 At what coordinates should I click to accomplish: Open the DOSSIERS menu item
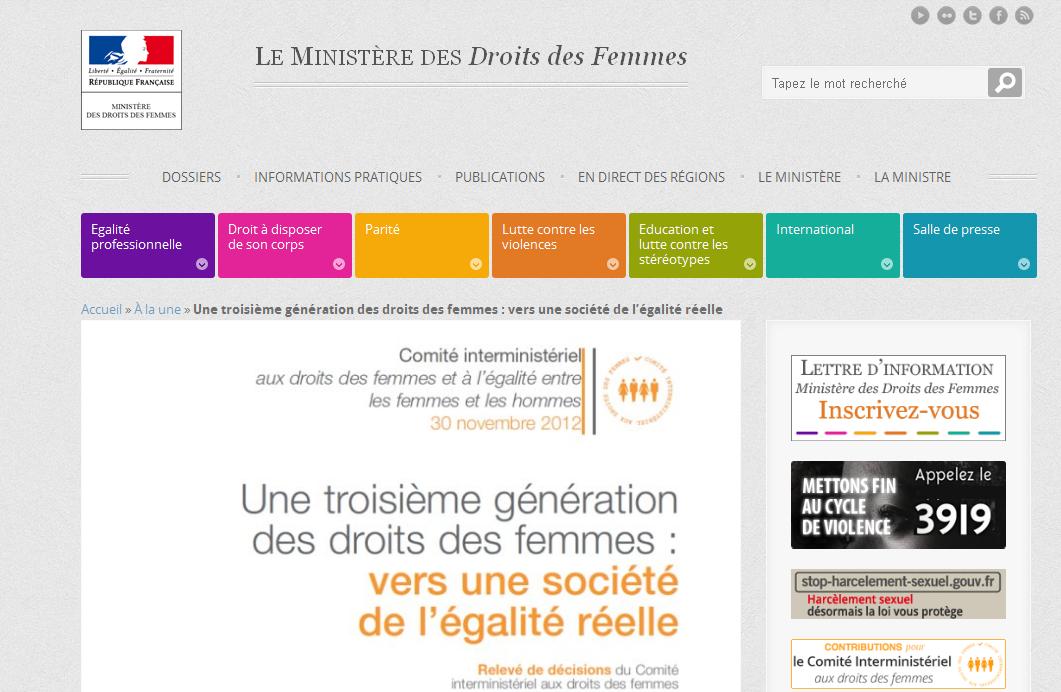[191, 177]
